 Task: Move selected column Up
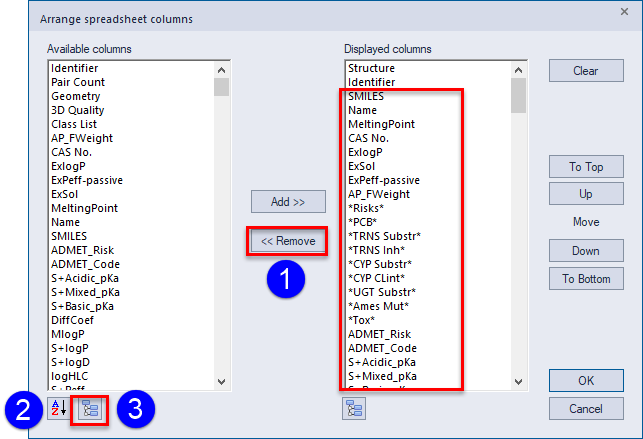coord(586,193)
